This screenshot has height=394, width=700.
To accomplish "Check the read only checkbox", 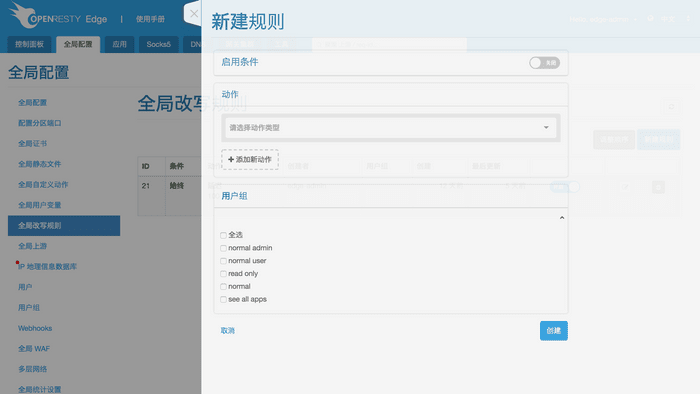I will click(223, 274).
